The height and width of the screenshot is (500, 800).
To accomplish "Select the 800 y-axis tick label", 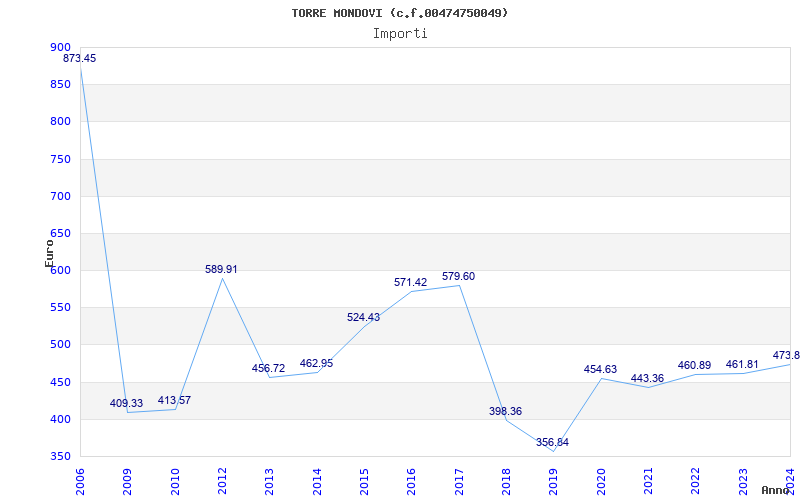I will coord(60,121).
